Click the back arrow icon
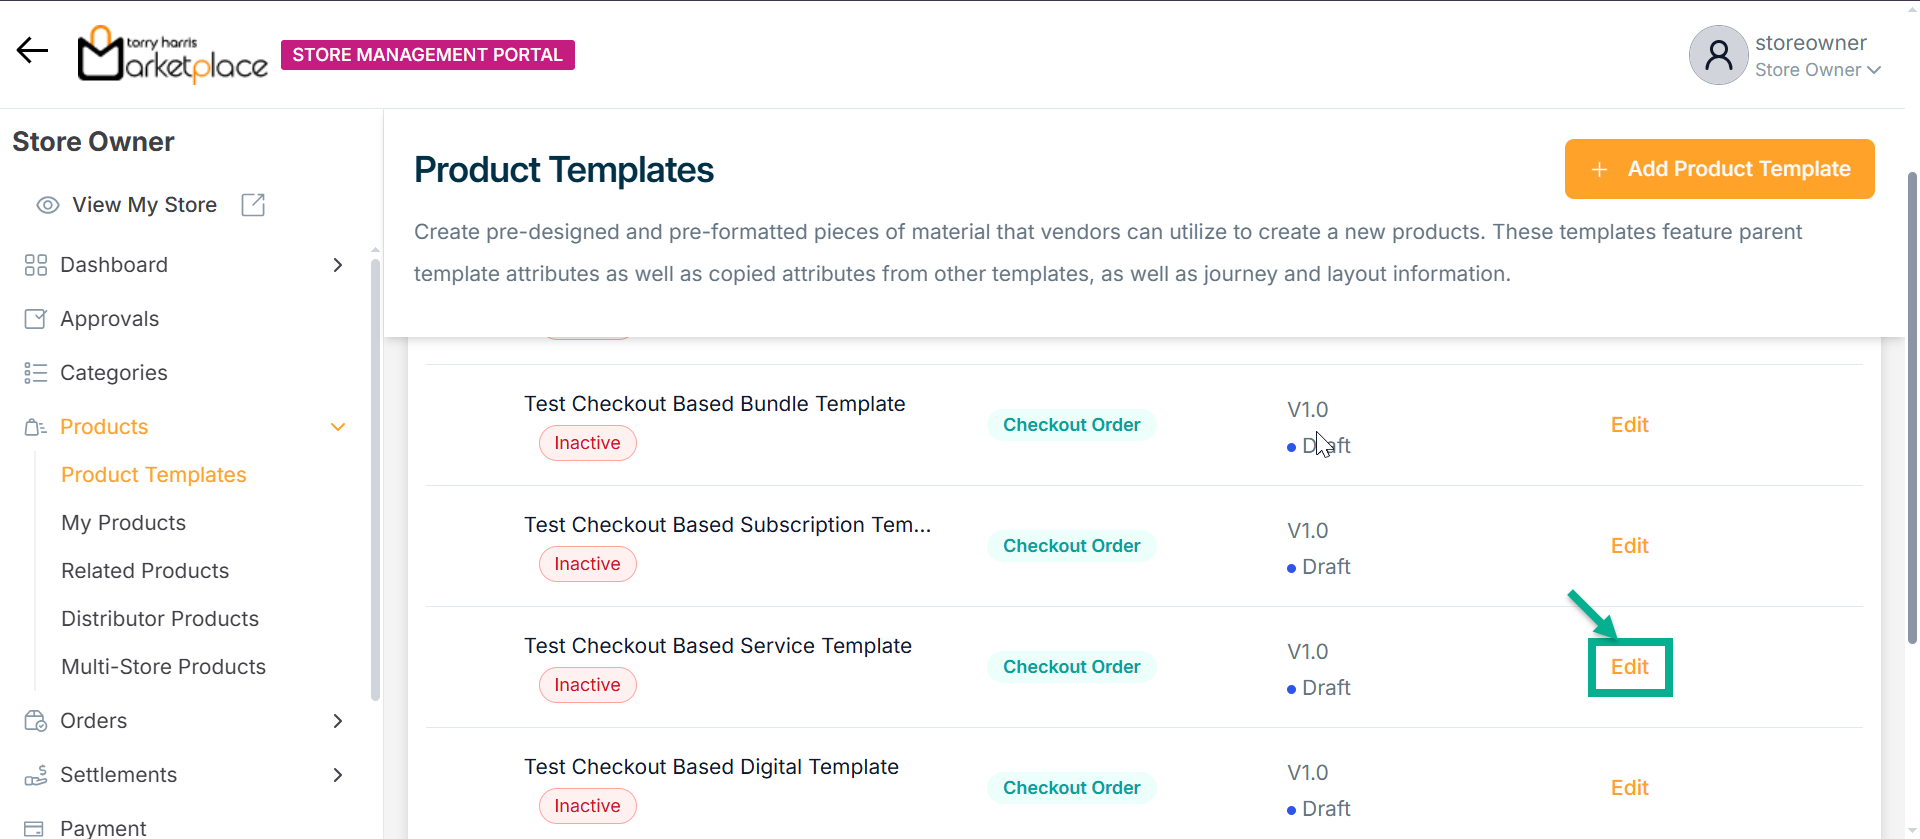 tap(32, 51)
